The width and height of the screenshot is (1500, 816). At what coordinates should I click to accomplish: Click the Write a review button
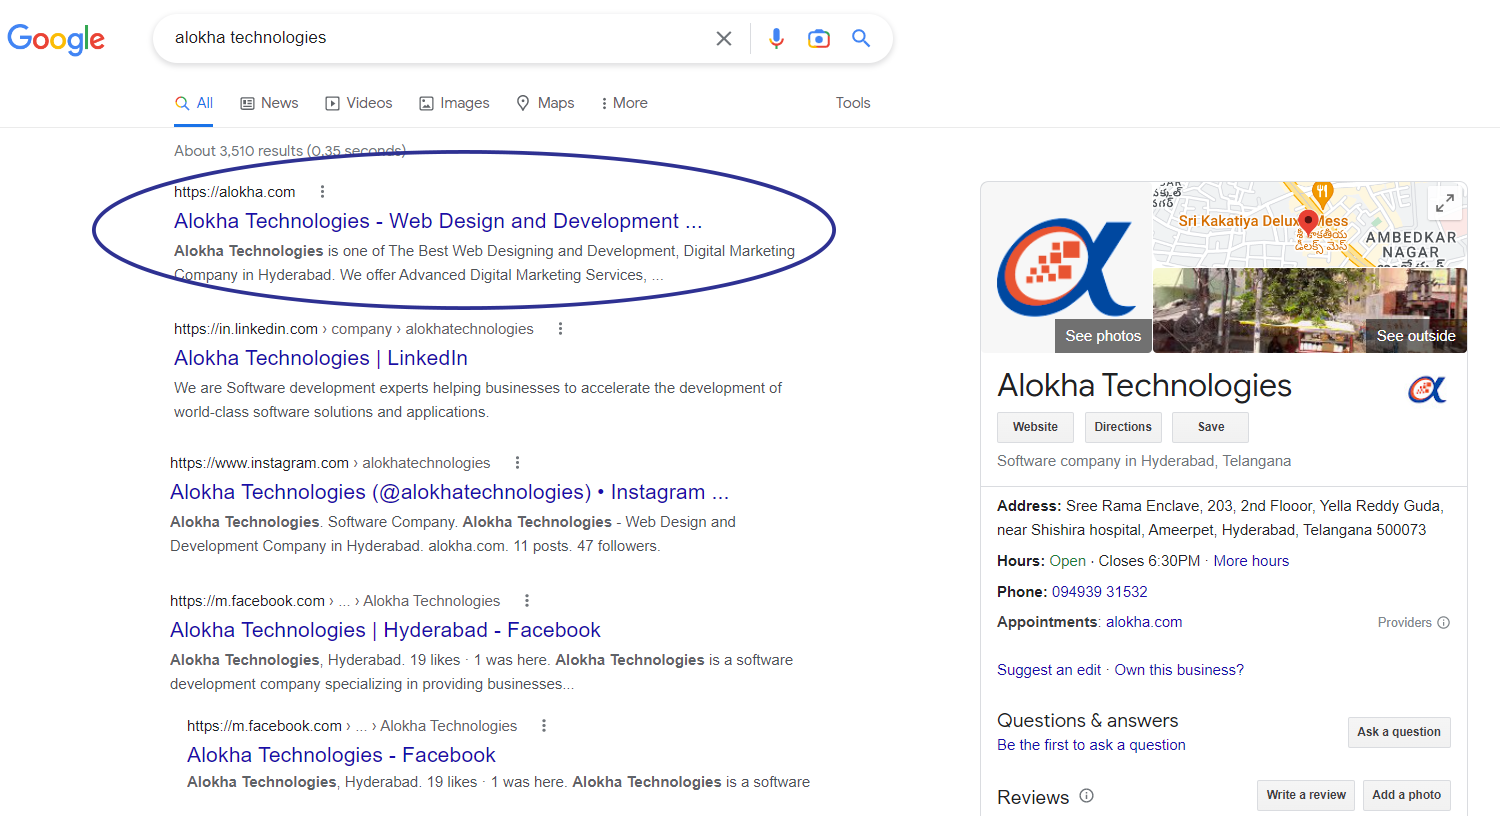coord(1305,795)
